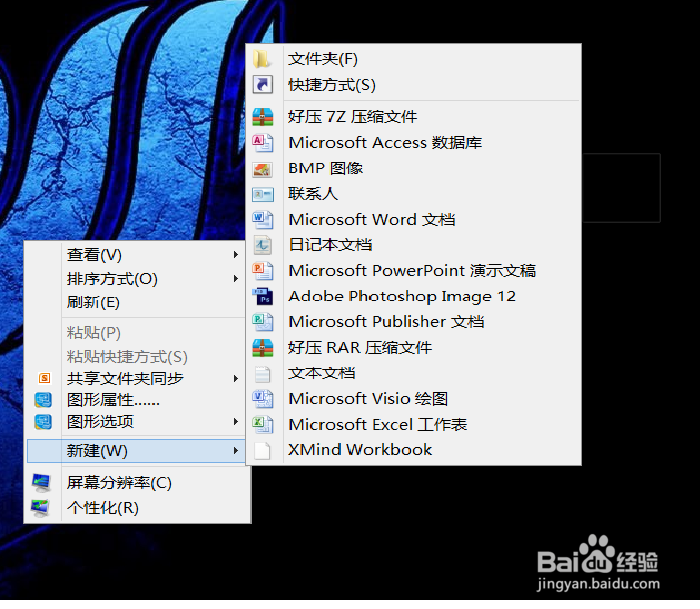
Task: Expand the 排序方式(O) submenu arrow
Action: (x=236, y=279)
